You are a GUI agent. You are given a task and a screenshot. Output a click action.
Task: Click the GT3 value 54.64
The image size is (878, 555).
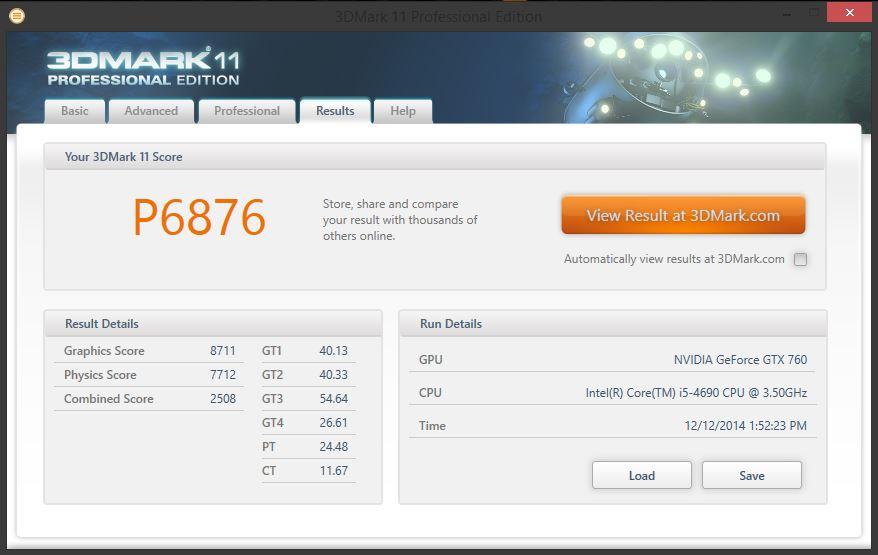pyautogui.click(x=333, y=399)
